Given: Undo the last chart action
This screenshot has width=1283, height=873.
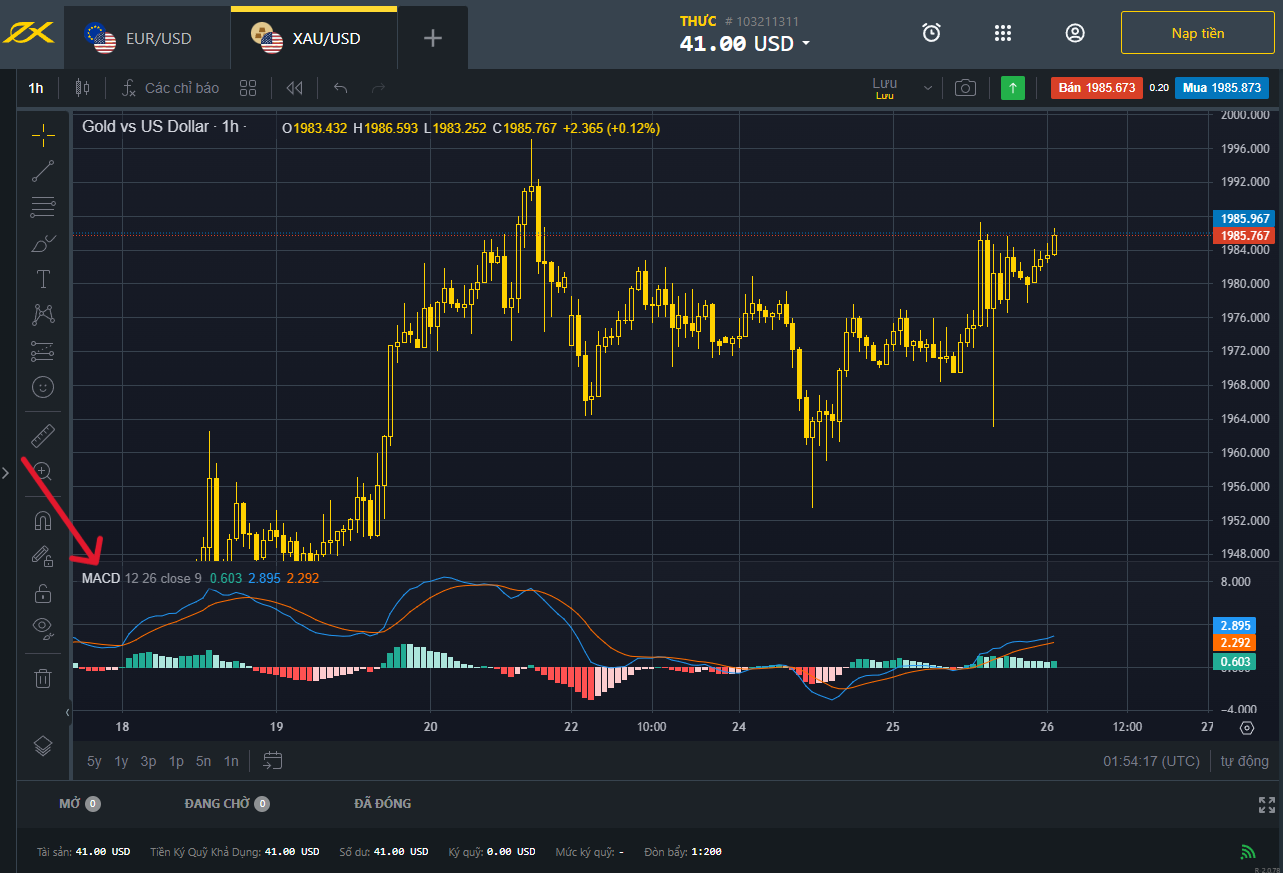Looking at the screenshot, I should [340, 88].
